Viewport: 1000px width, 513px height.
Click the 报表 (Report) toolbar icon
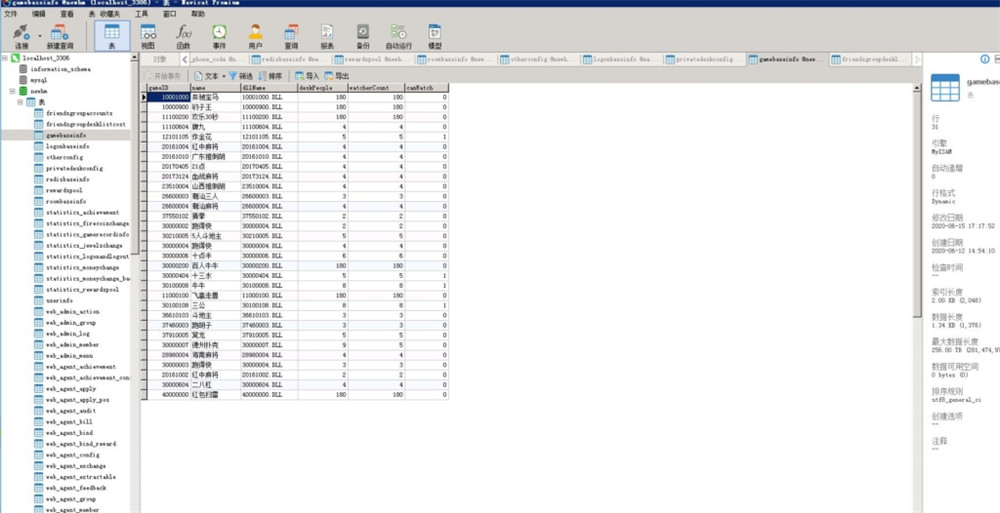point(327,35)
